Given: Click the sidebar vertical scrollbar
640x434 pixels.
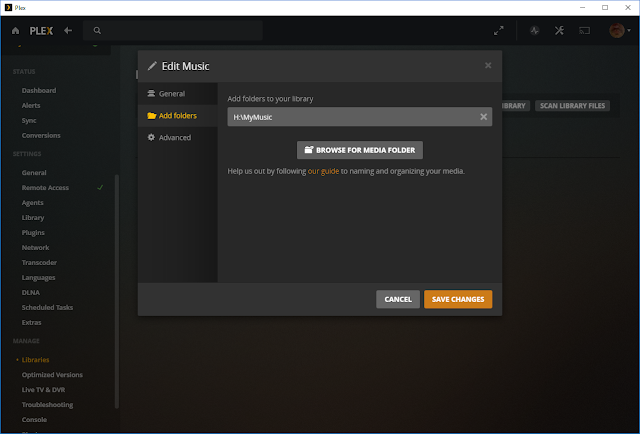Looking at the screenshot, I should [117, 292].
